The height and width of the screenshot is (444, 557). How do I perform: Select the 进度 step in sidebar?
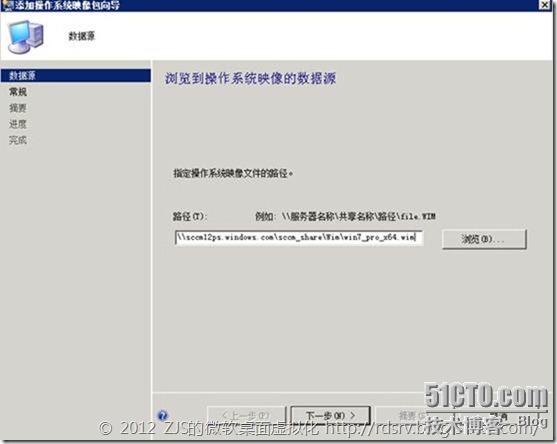pyautogui.click(x=18, y=124)
